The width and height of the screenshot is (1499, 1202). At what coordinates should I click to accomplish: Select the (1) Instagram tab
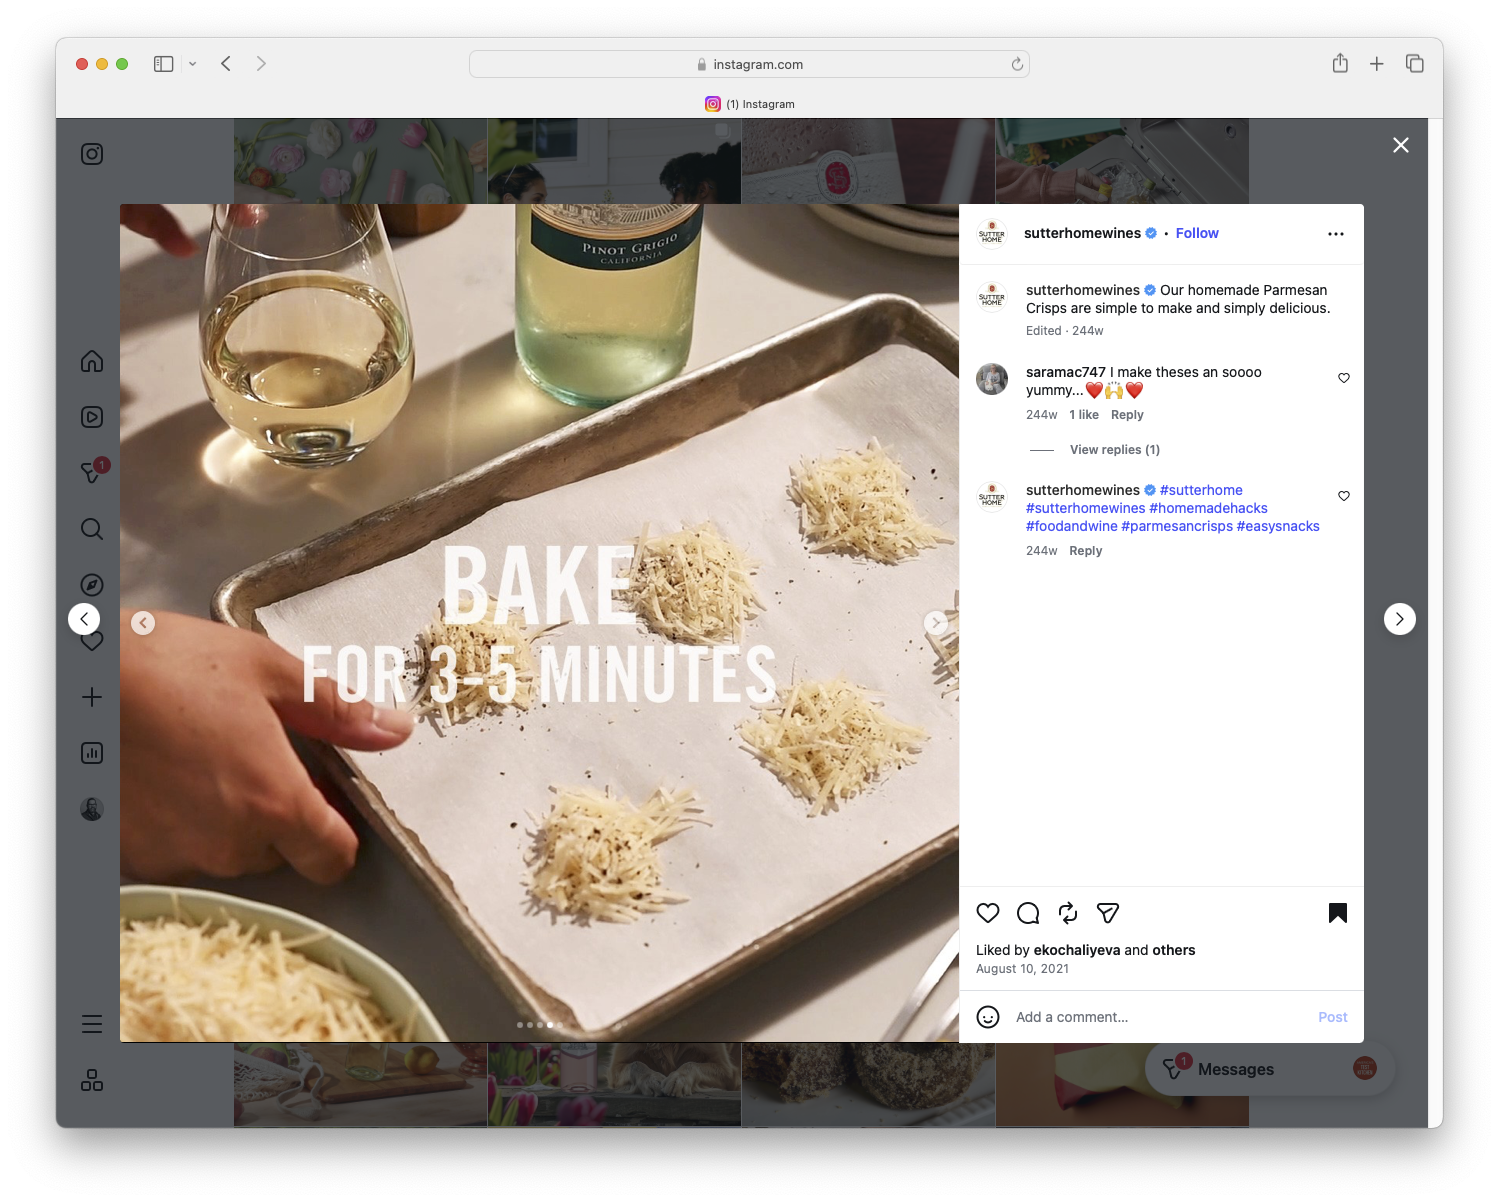[750, 104]
